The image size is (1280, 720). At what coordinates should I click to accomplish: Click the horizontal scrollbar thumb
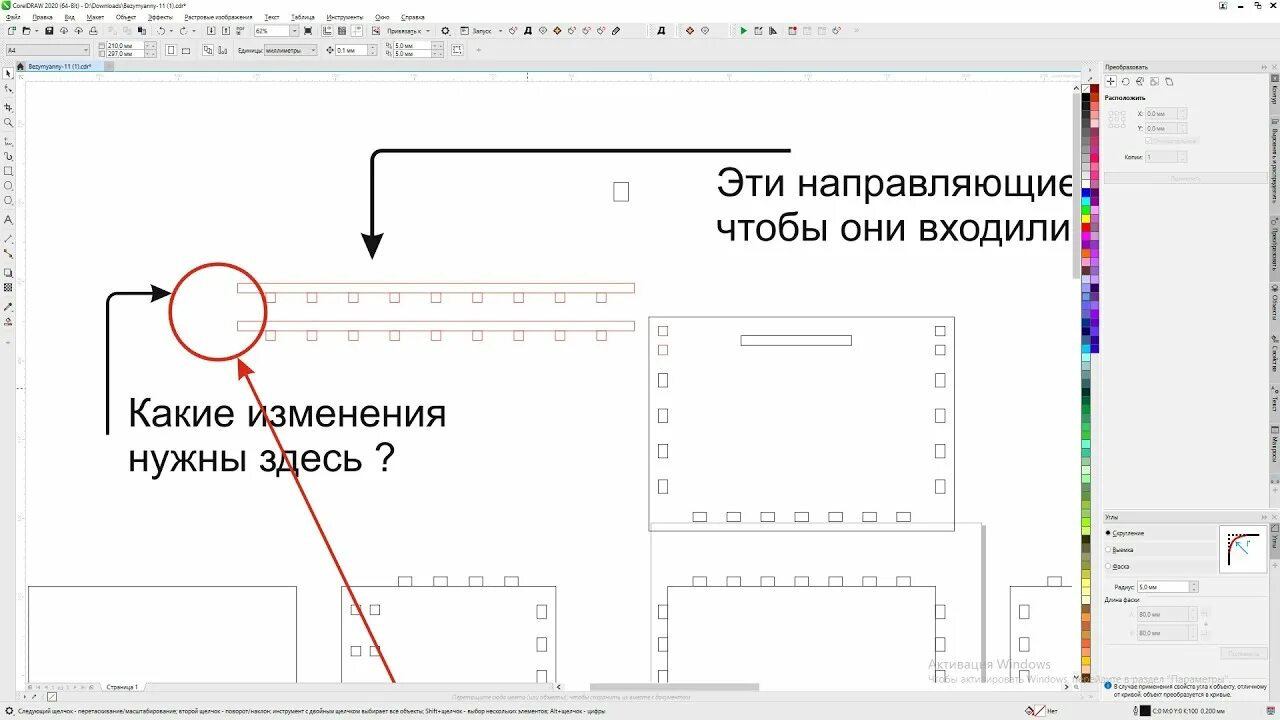675,688
